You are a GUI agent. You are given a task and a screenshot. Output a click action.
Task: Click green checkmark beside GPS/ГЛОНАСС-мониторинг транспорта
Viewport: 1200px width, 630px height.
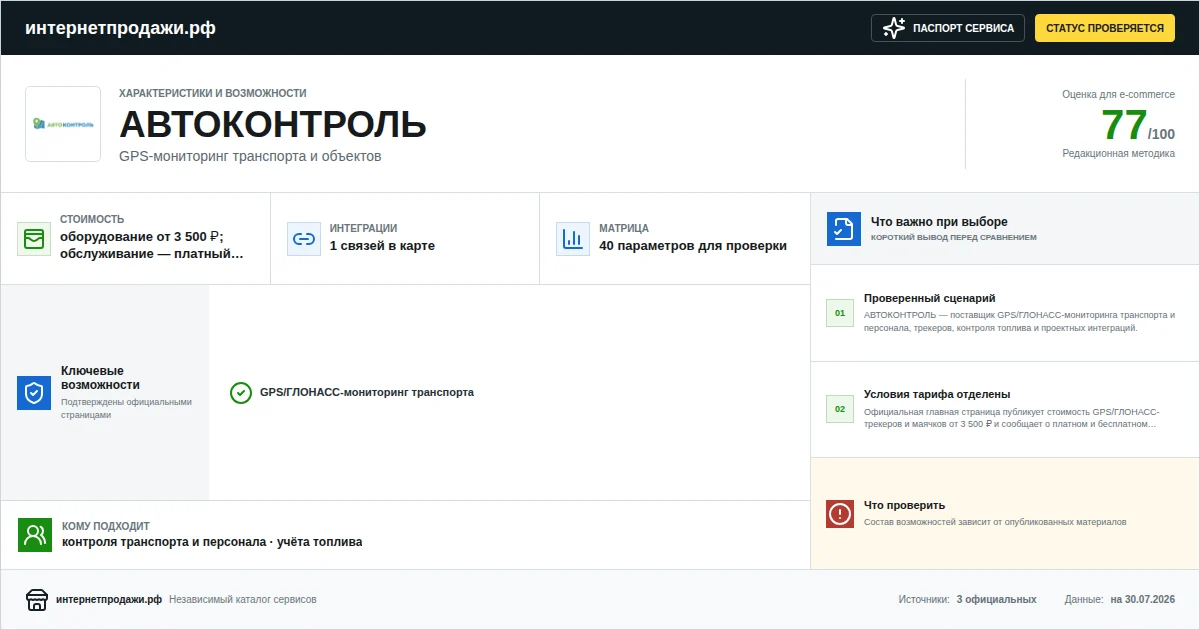[x=241, y=393]
